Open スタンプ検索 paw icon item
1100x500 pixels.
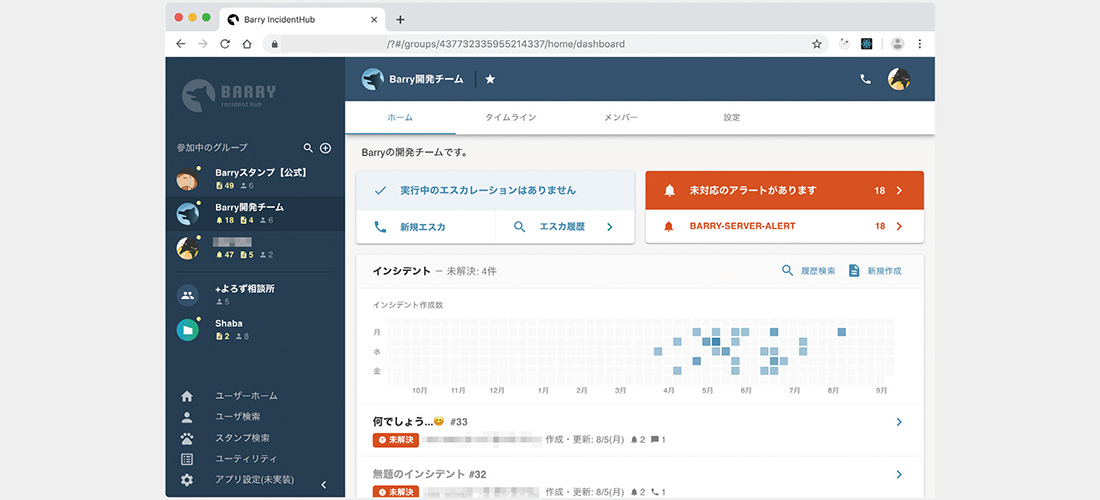coord(242,438)
